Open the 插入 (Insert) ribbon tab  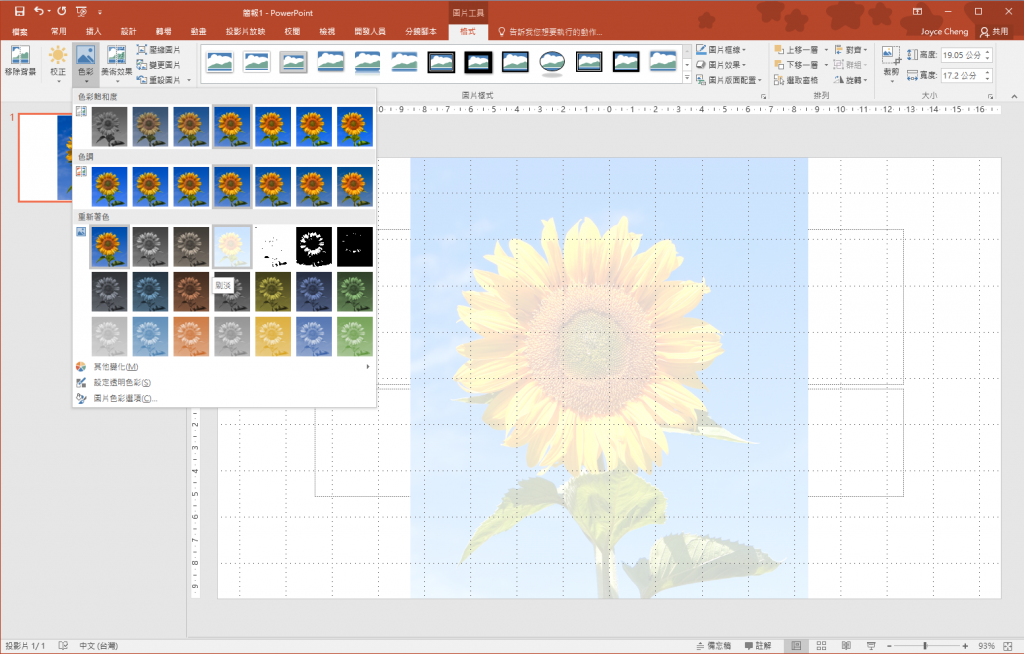94,32
